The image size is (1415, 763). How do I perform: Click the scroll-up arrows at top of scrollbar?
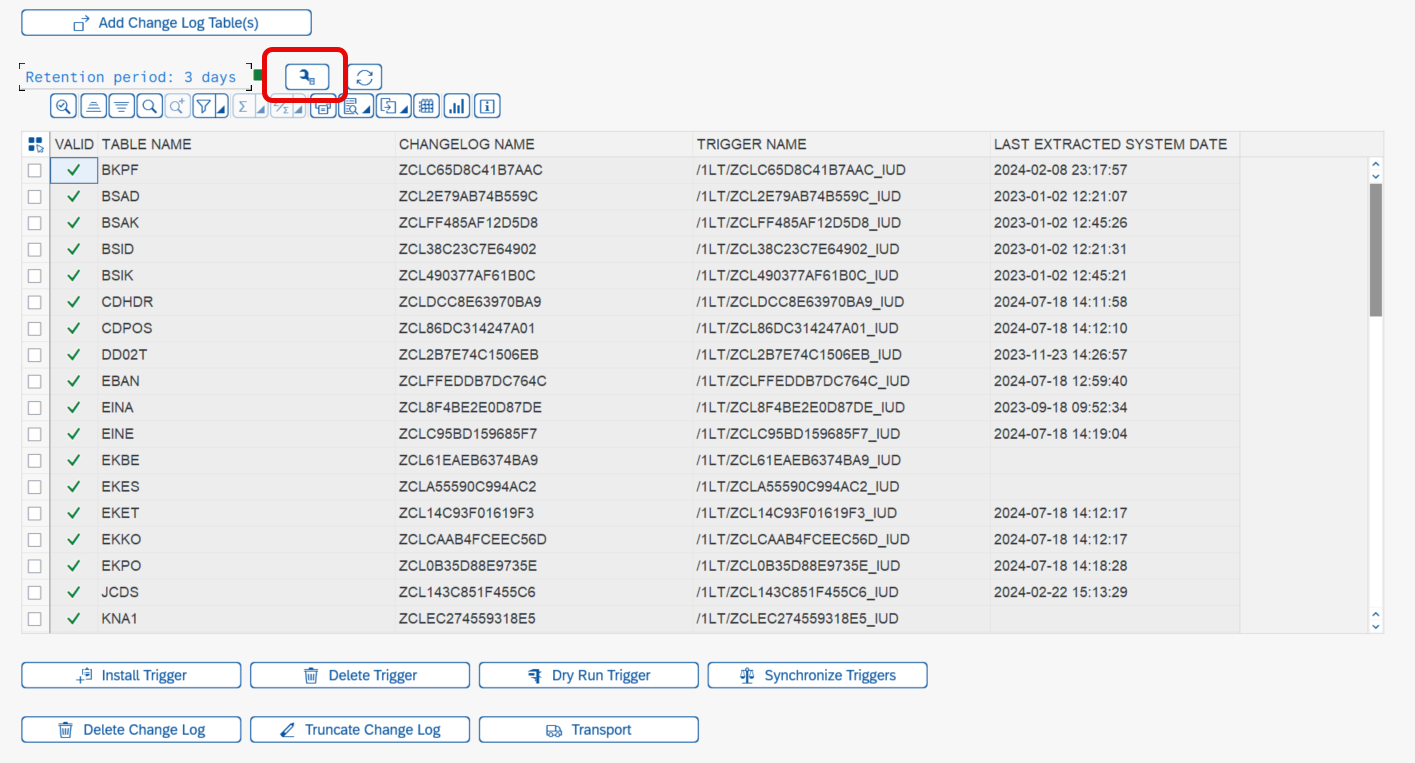pyautogui.click(x=1375, y=170)
